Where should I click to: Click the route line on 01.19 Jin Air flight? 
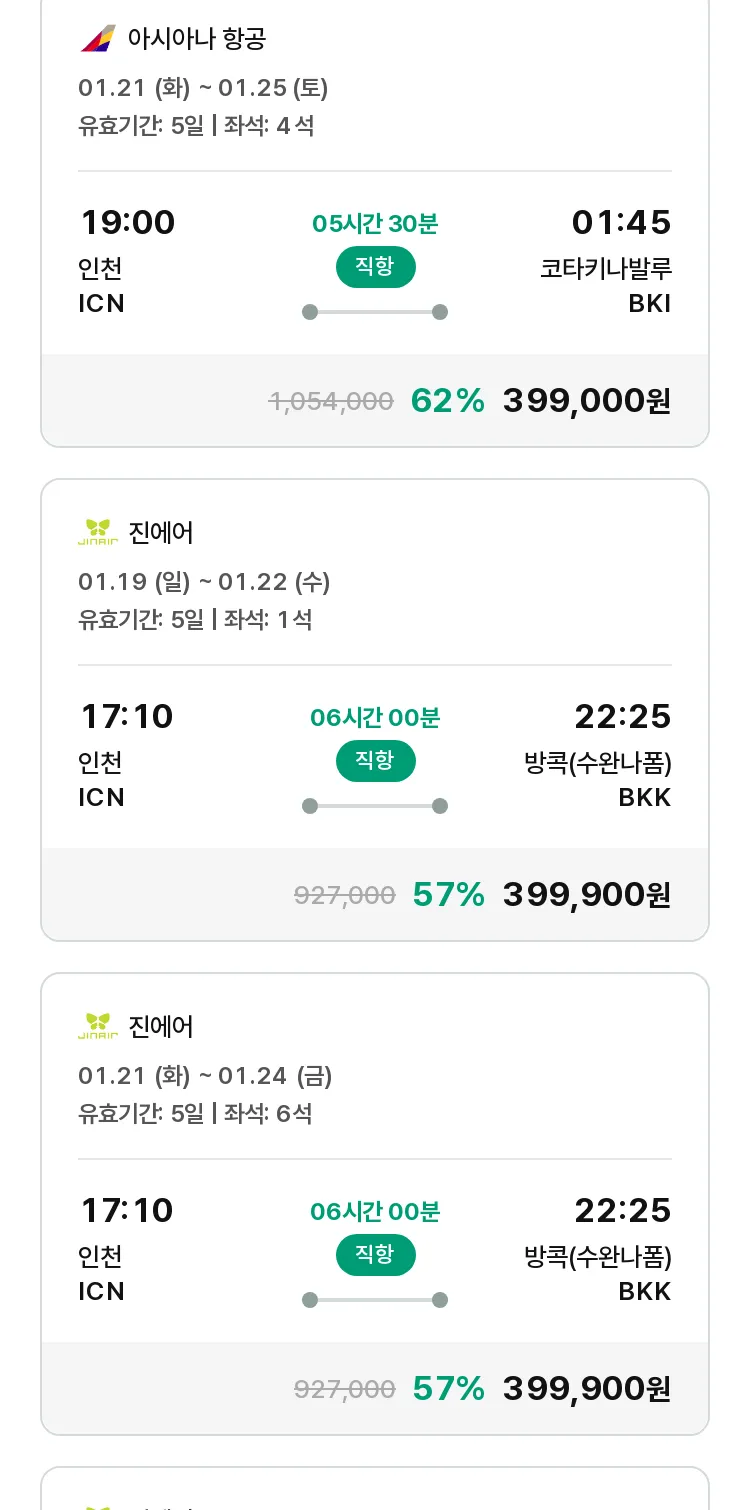pos(375,806)
